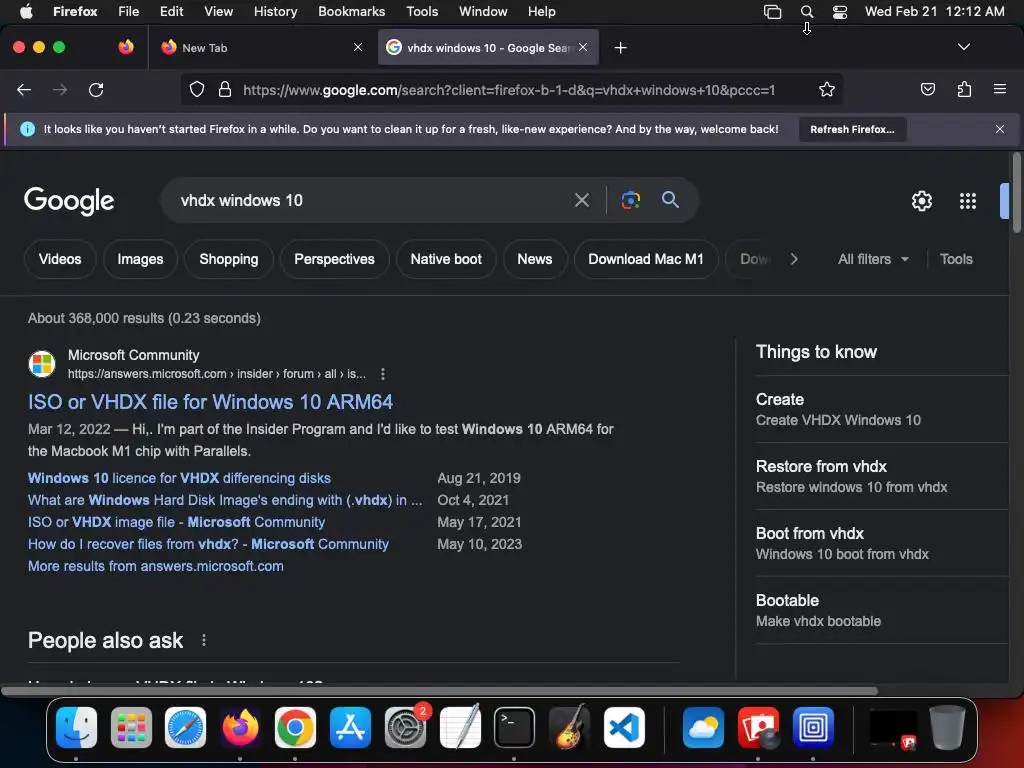Close the New Tab tab
The width and height of the screenshot is (1024, 768).
[357, 47]
